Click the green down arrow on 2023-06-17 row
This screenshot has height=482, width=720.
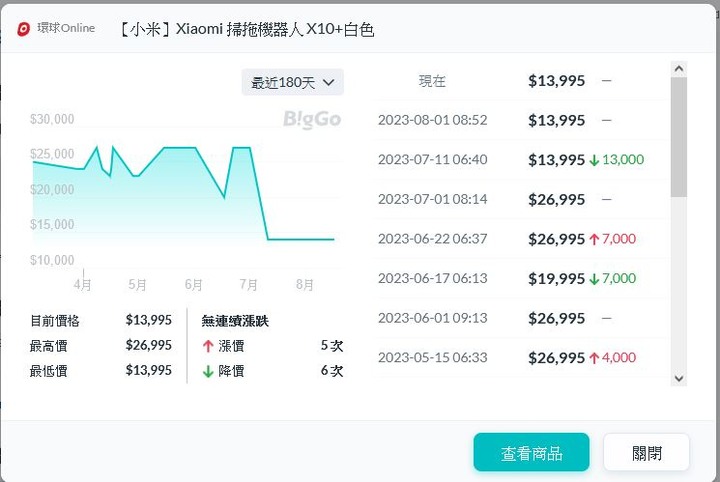(594, 279)
